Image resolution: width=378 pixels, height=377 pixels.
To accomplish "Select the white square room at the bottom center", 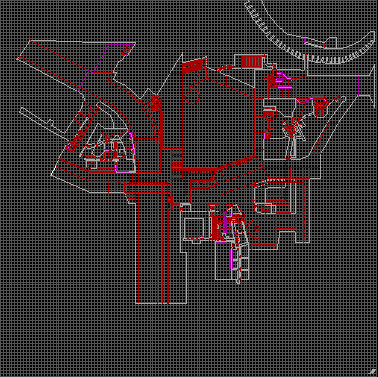I will [193, 228].
